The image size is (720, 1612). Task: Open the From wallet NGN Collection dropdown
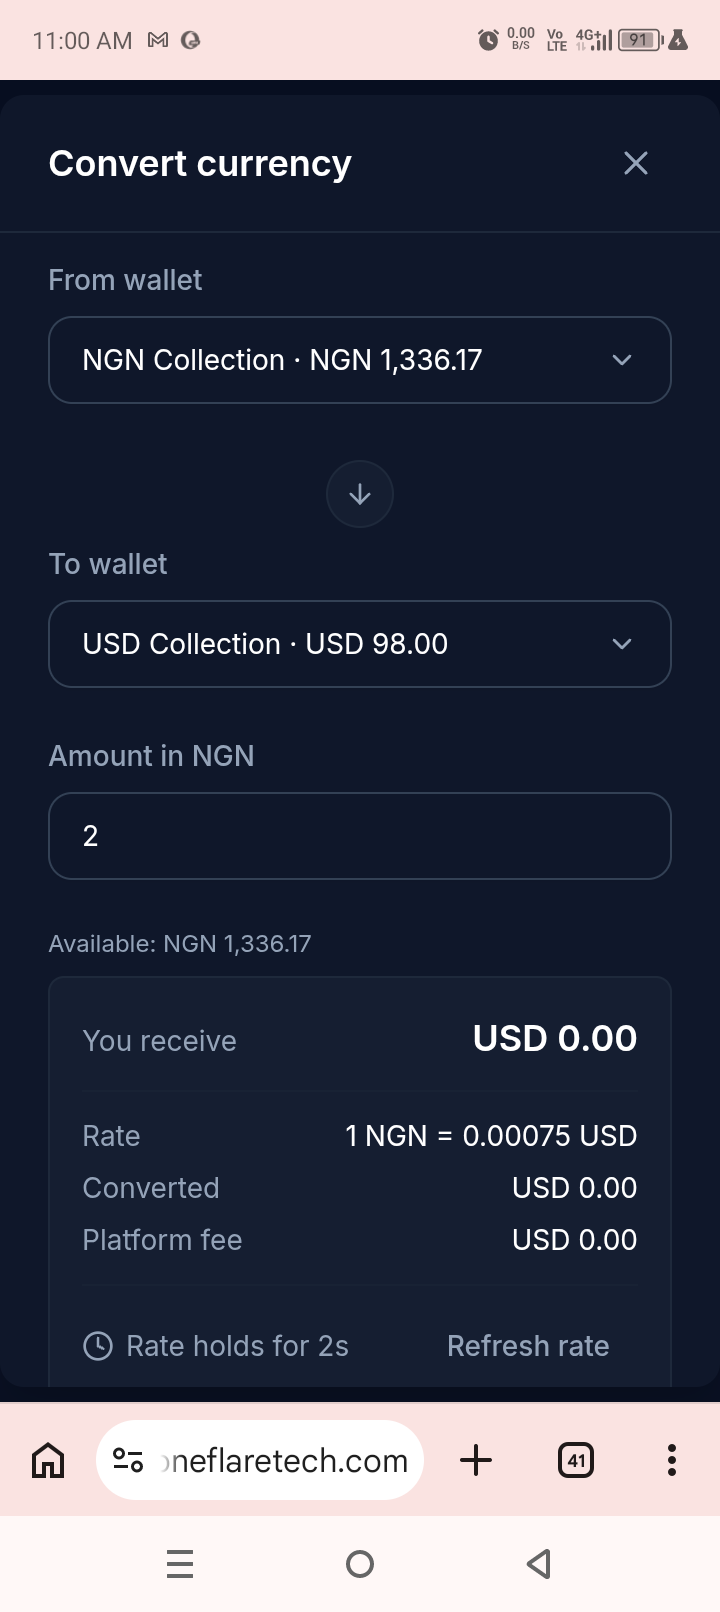click(360, 360)
